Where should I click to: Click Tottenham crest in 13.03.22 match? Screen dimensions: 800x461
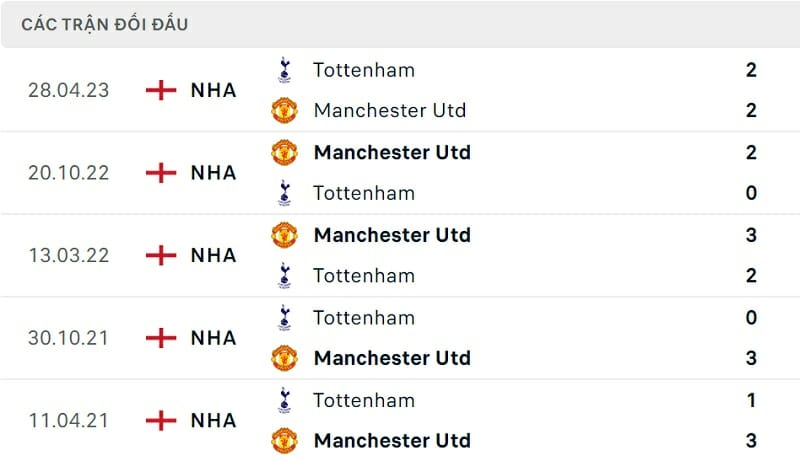[x=285, y=275]
